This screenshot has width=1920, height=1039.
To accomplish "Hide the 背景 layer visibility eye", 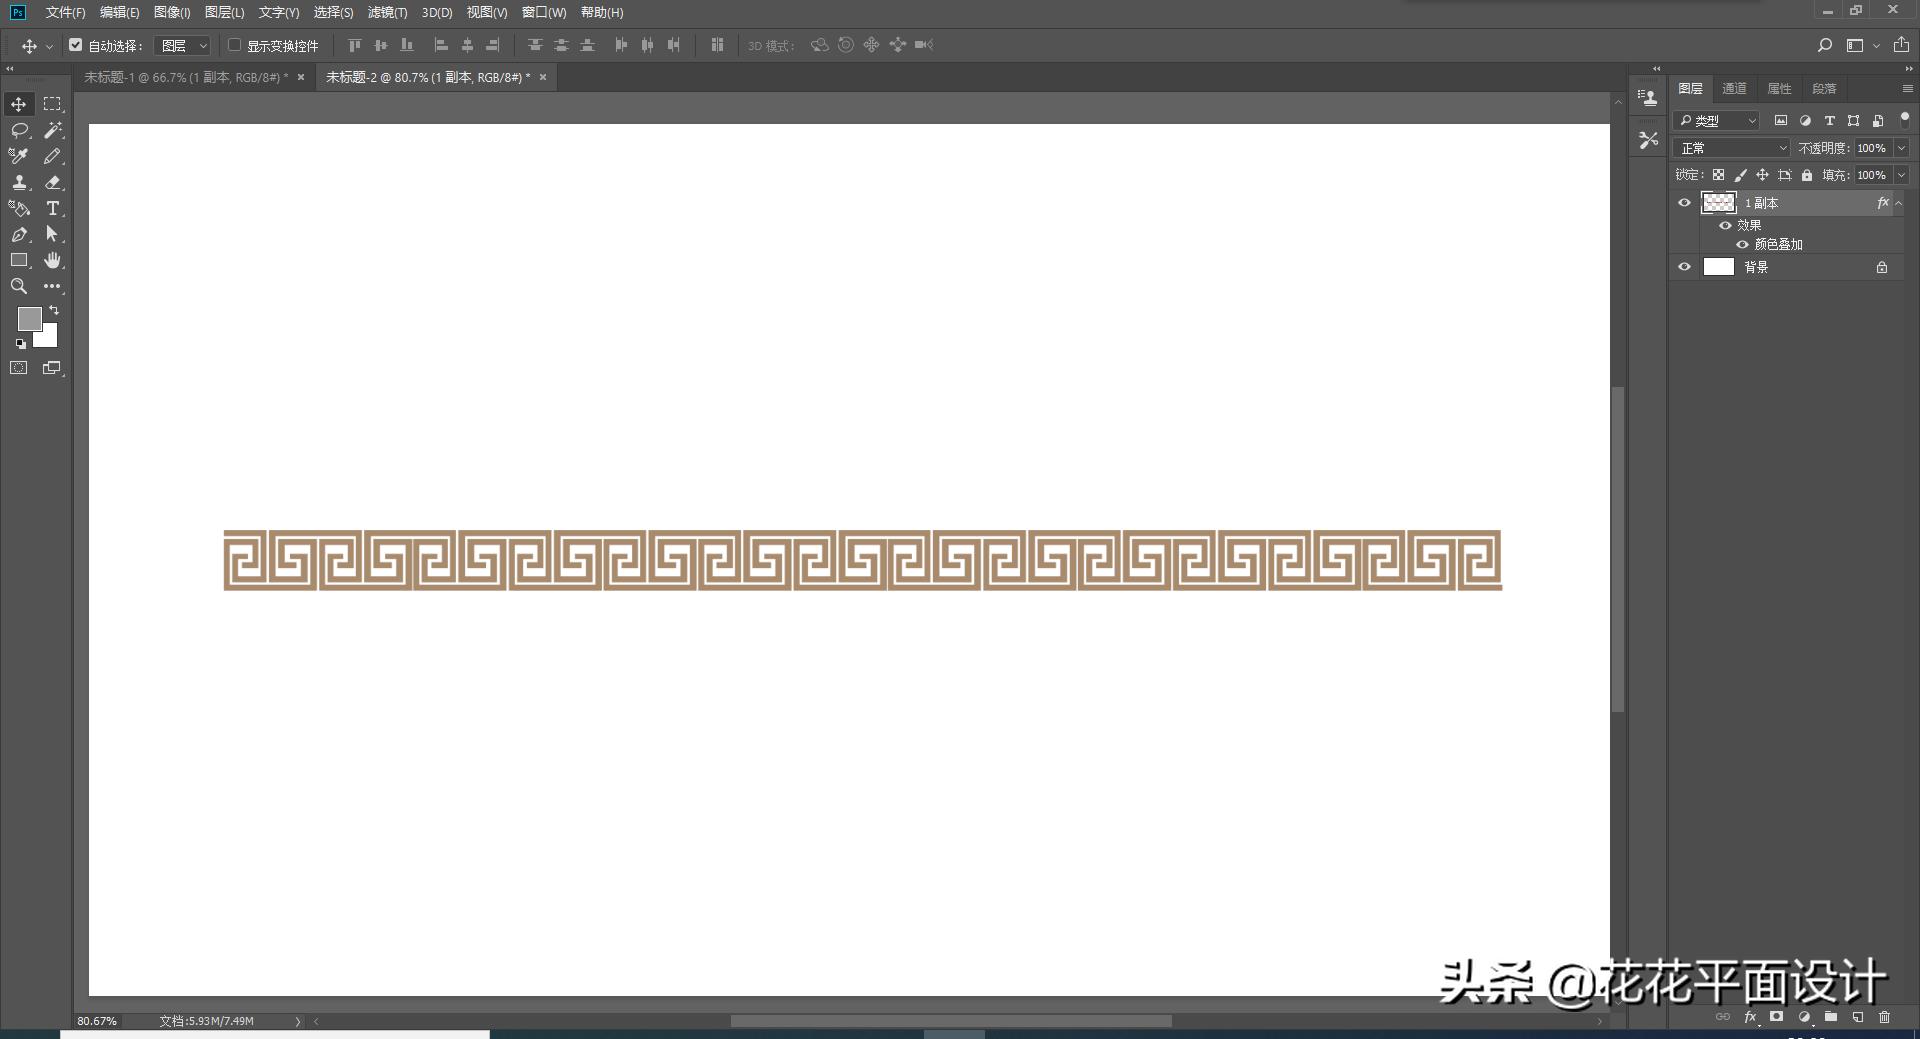I will click(1684, 267).
